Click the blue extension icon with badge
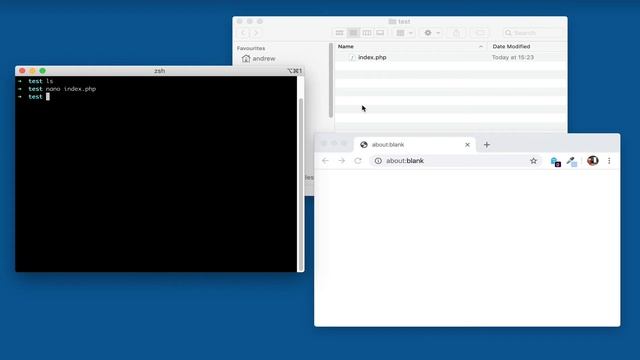Screen dimensions: 640x360 pyautogui.click(x=556, y=162)
